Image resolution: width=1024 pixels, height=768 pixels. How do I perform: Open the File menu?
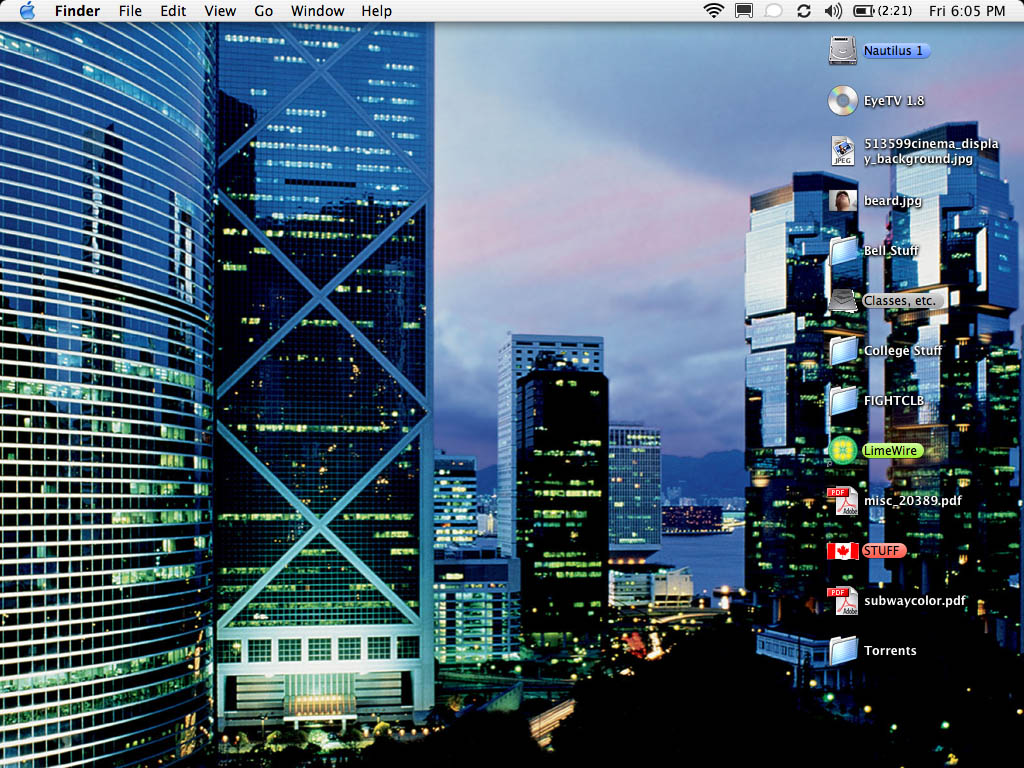pos(130,11)
